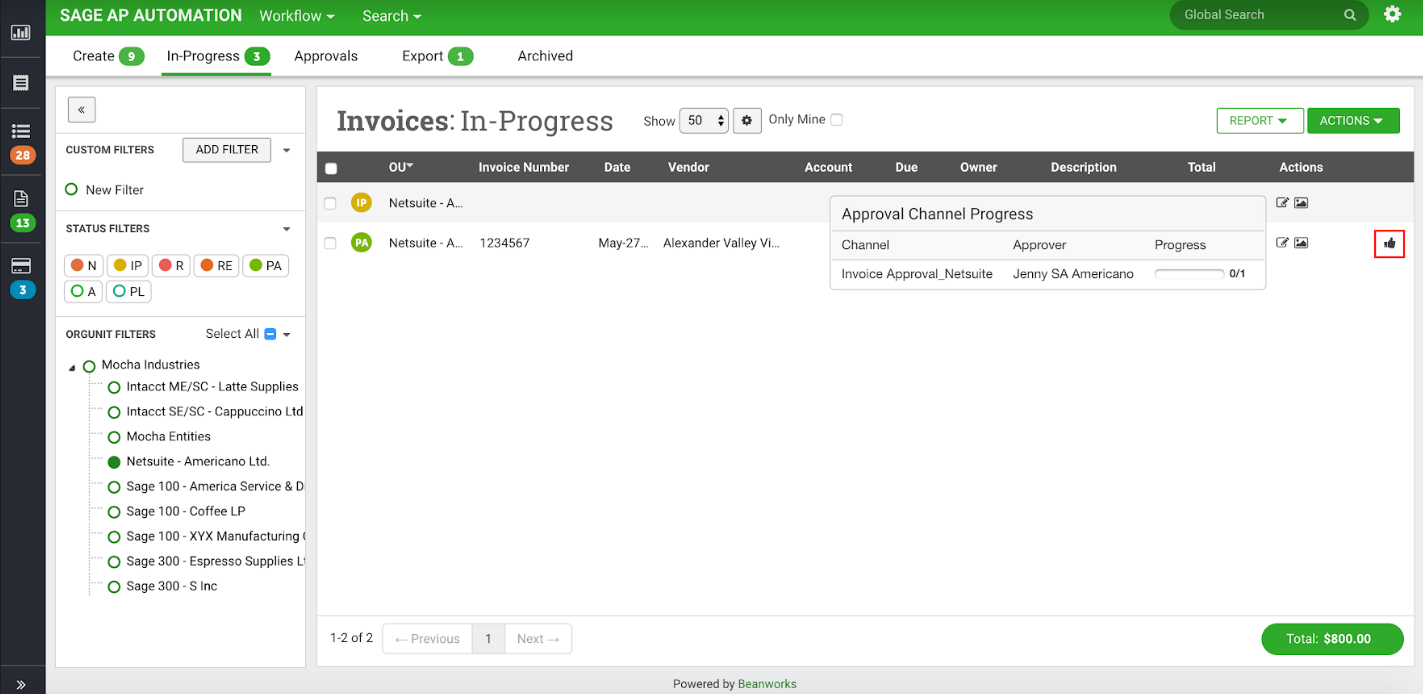The width and height of the screenshot is (1423, 694).
Task: Edit the IP status invoice row
Action: pyautogui.click(x=1283, y=203)
